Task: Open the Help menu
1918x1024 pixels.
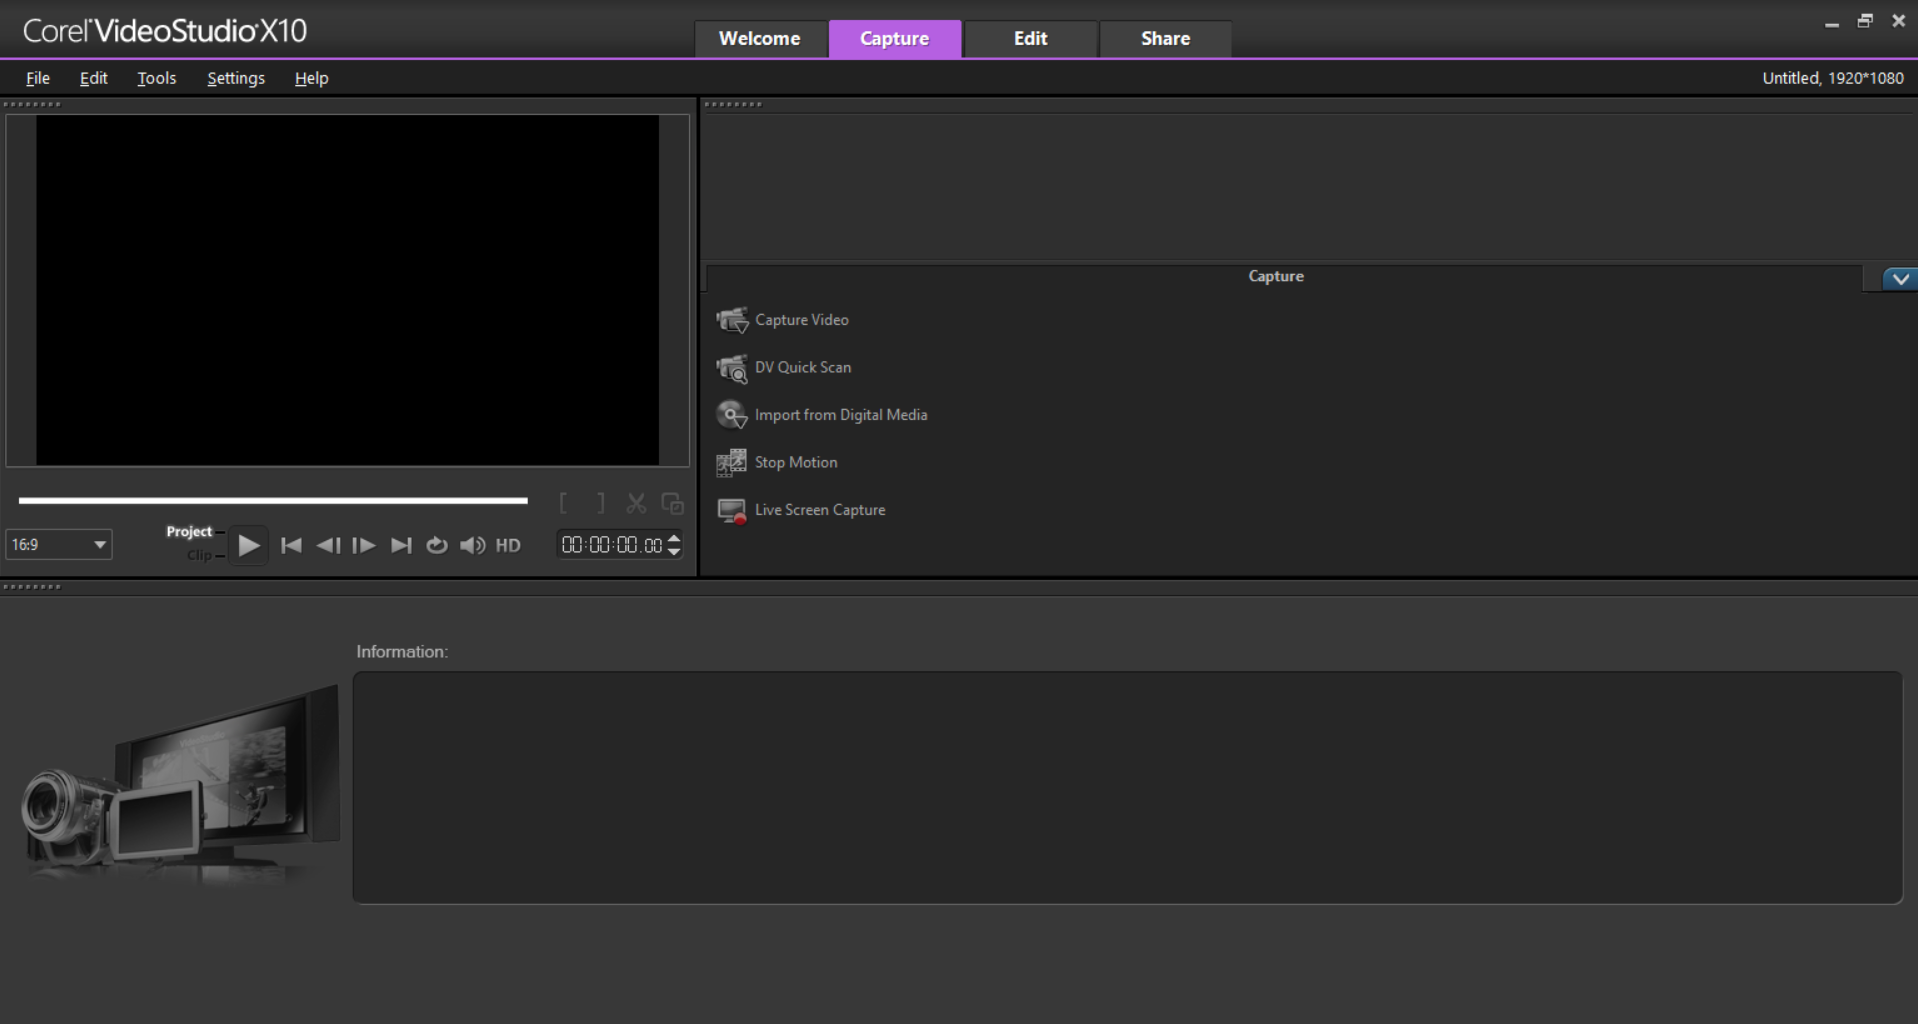Action: 311,78
